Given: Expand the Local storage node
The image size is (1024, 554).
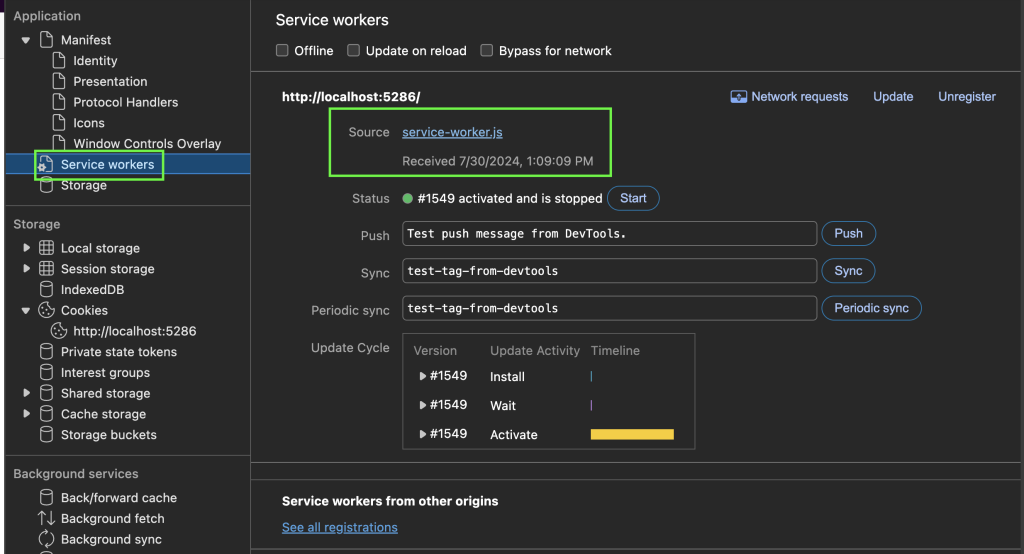Looking at the screenshot, I should tap(26, 248).
